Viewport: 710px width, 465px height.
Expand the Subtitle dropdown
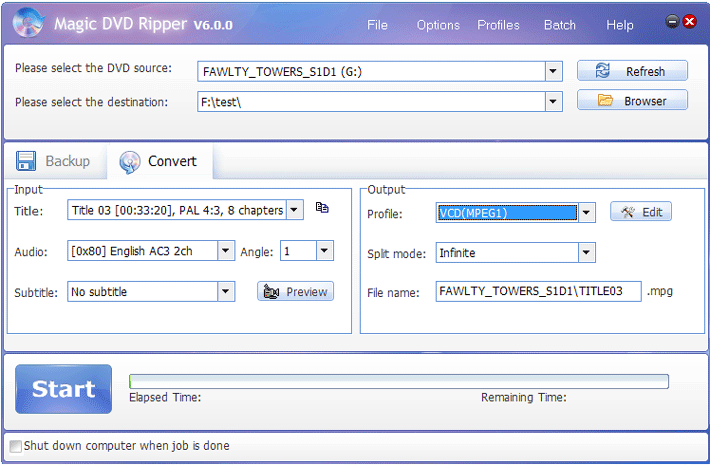[225, 292]
